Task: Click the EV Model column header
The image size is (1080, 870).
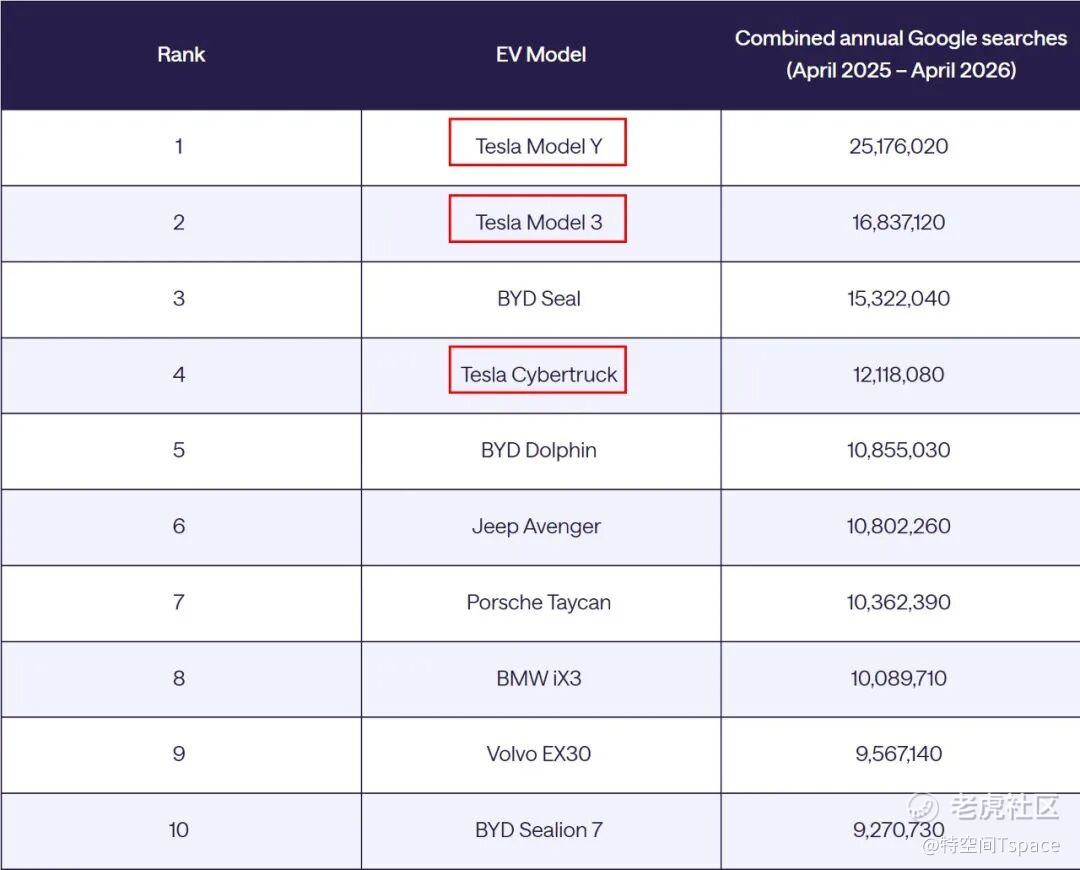Action: click(541, 54)
